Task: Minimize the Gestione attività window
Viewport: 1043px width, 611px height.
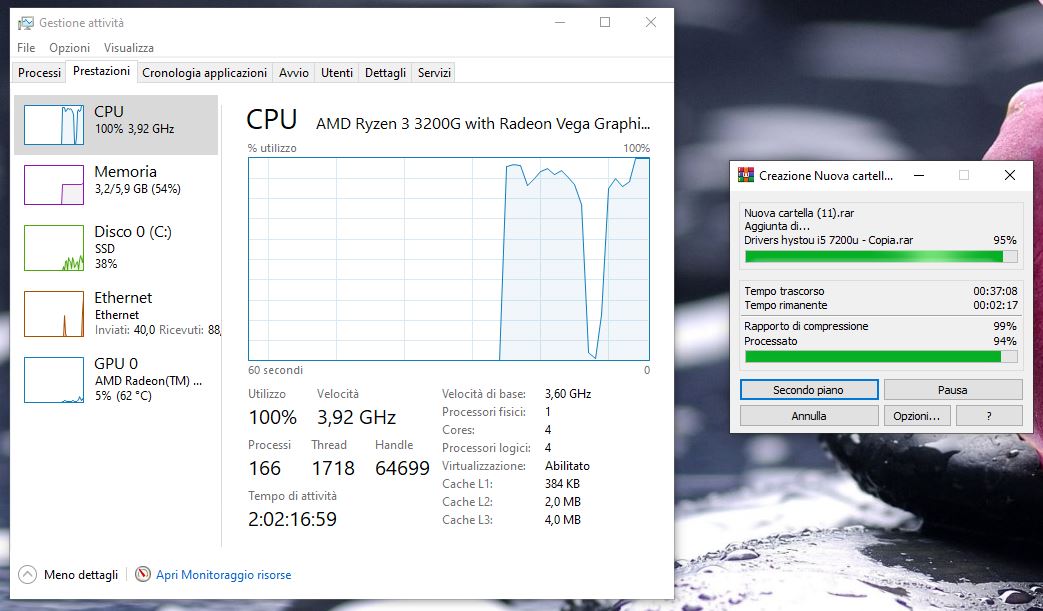Action: [560, 23]
